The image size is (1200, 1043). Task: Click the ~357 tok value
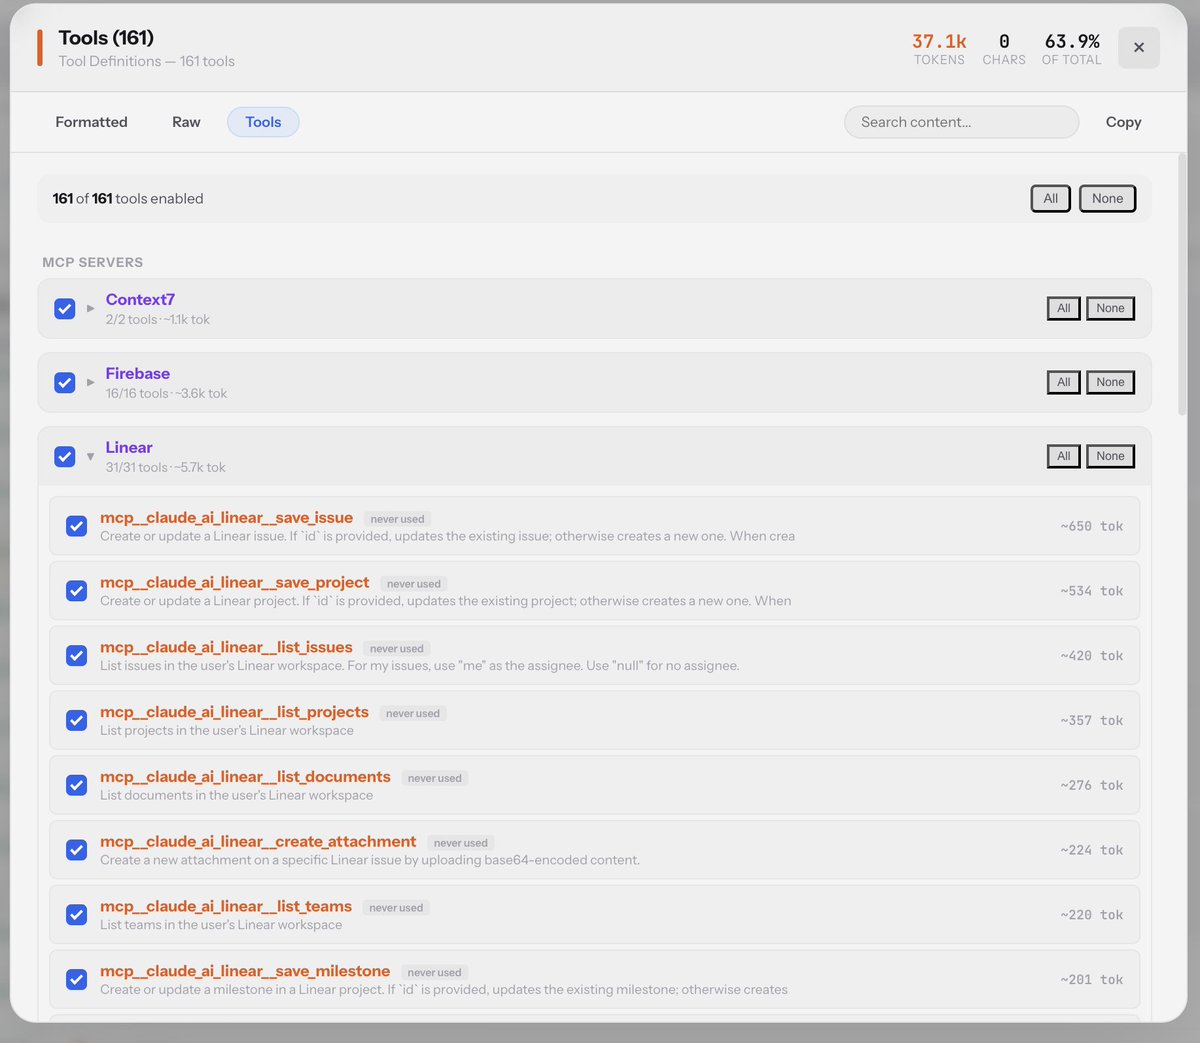pos(1092,720)
